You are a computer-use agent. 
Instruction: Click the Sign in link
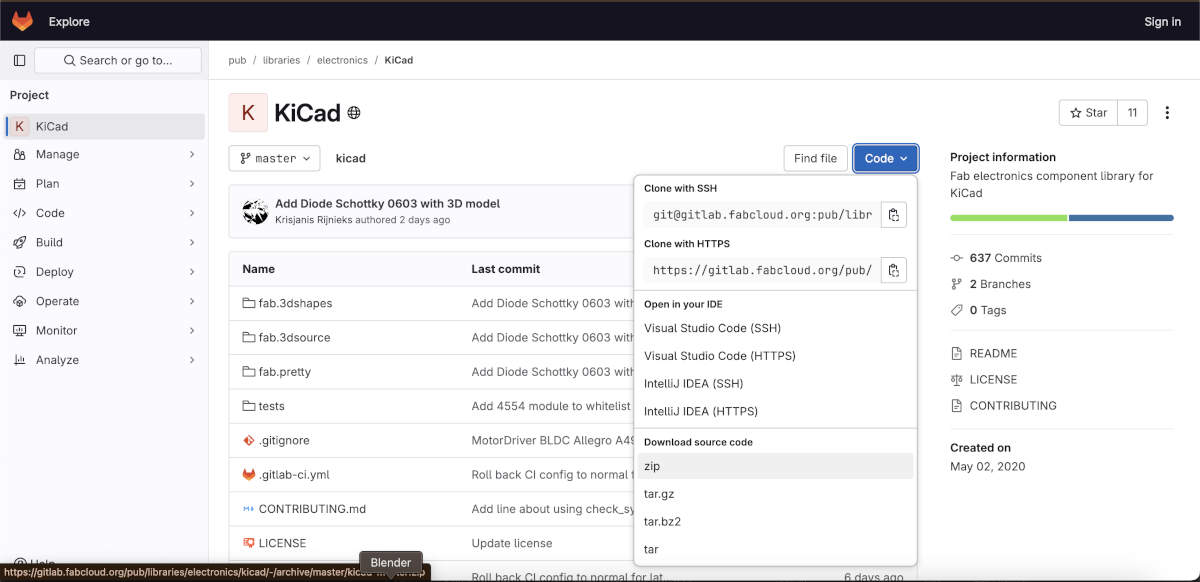click(x=1162, y=21)
